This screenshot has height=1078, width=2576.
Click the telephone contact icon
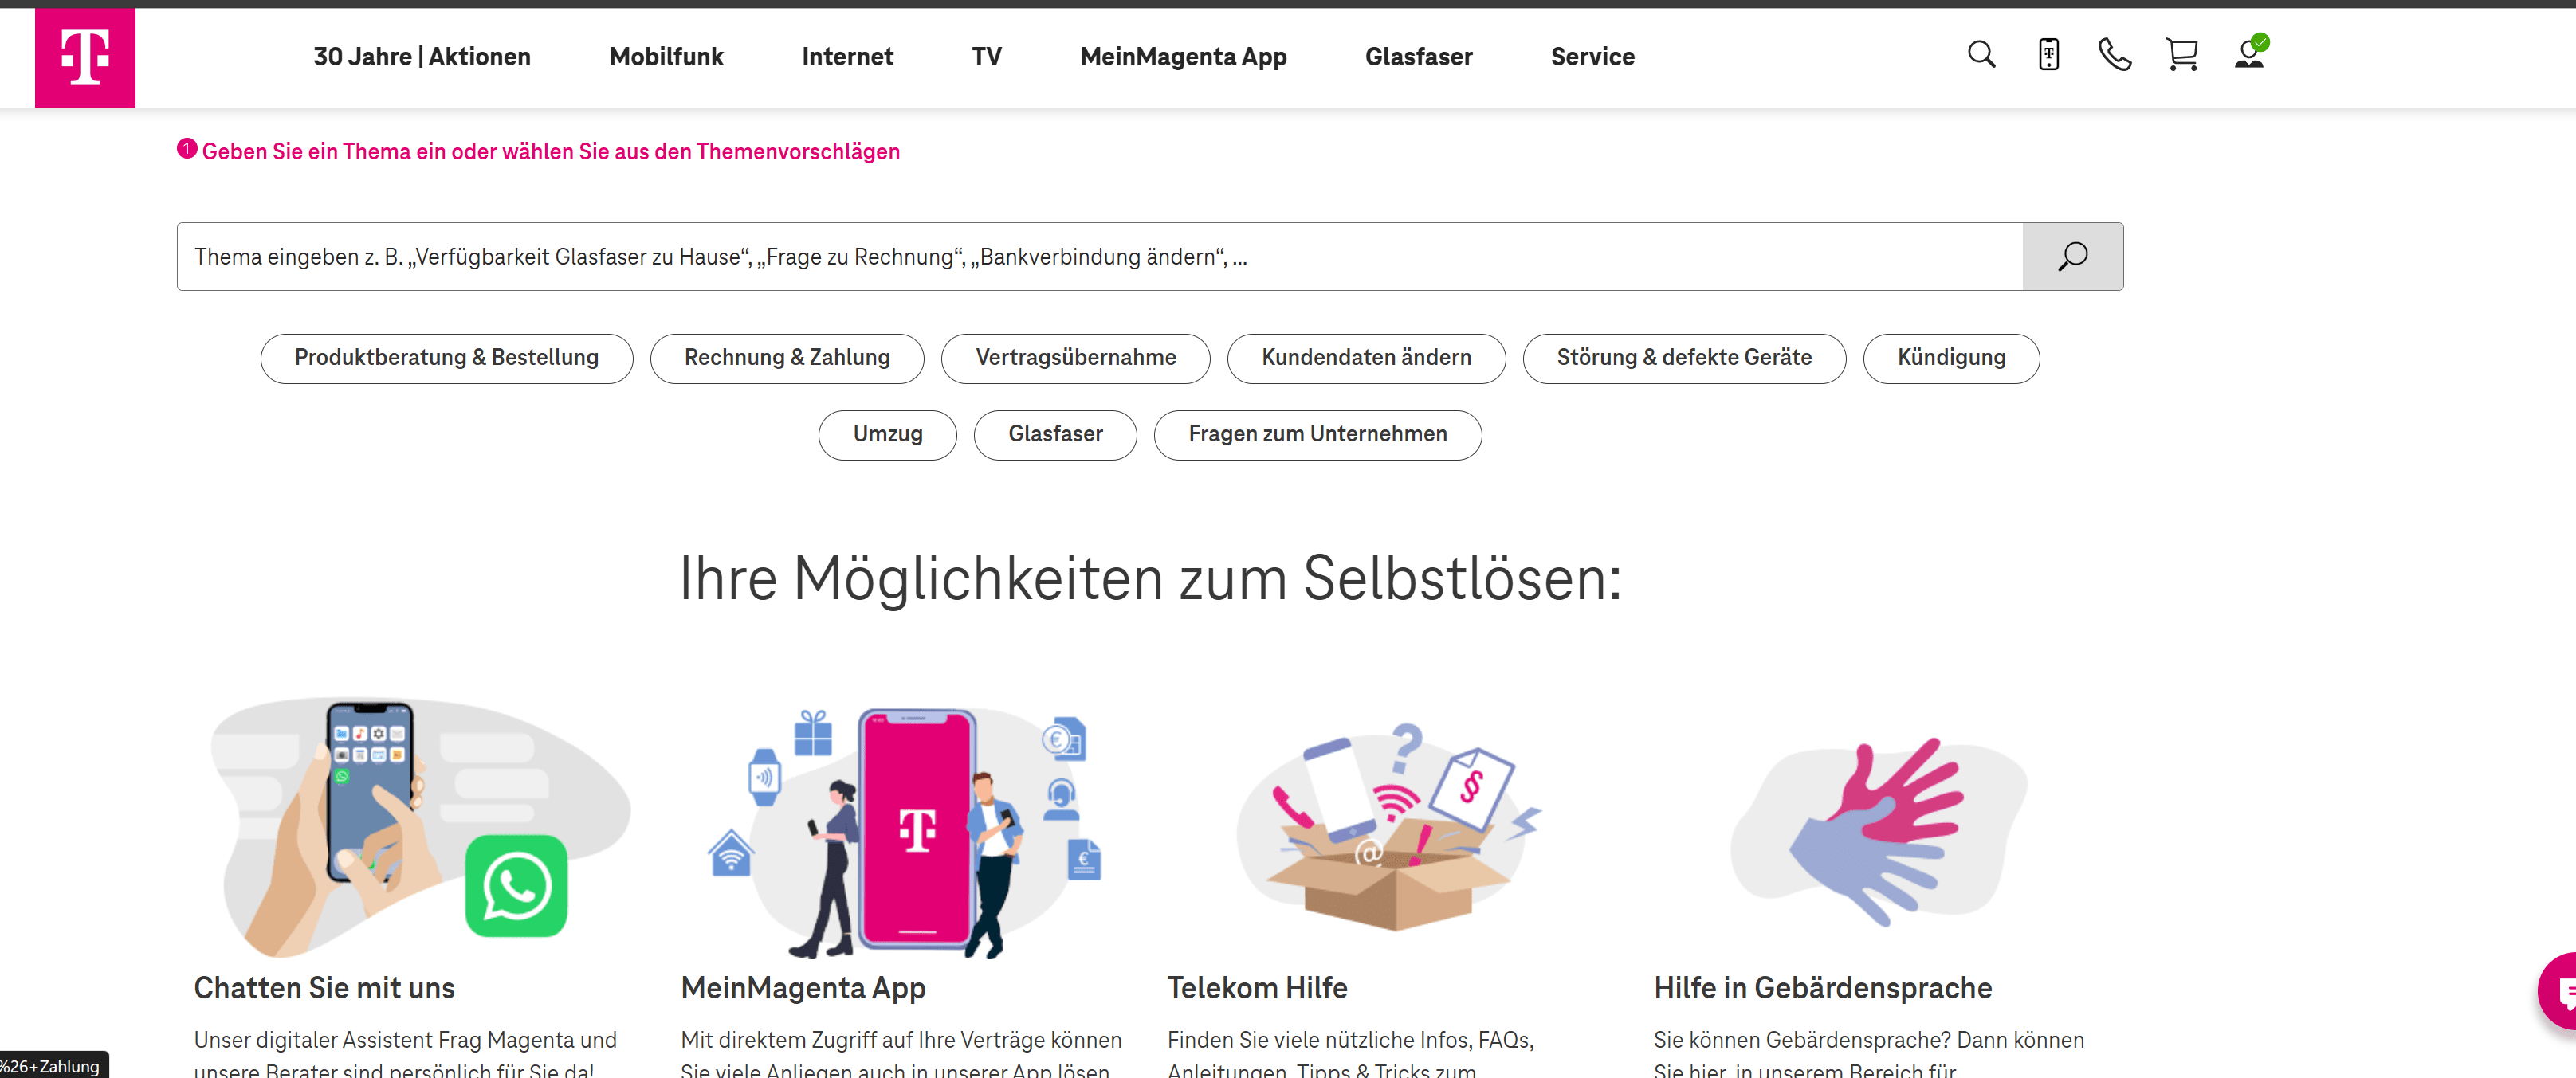tap(2114, 55)
